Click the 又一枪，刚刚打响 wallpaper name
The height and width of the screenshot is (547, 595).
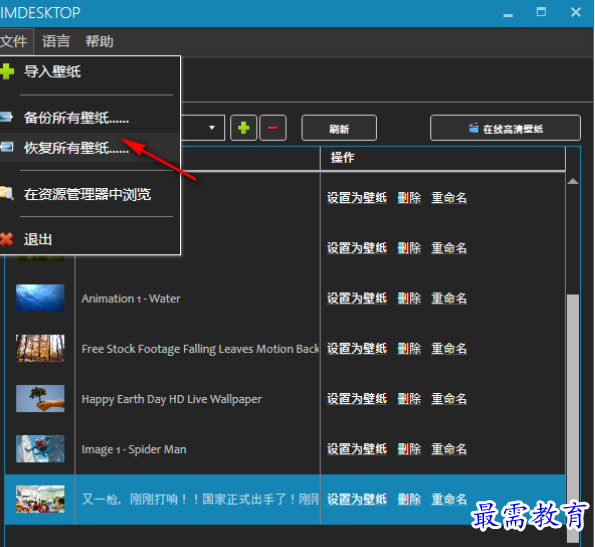(200, 499)
